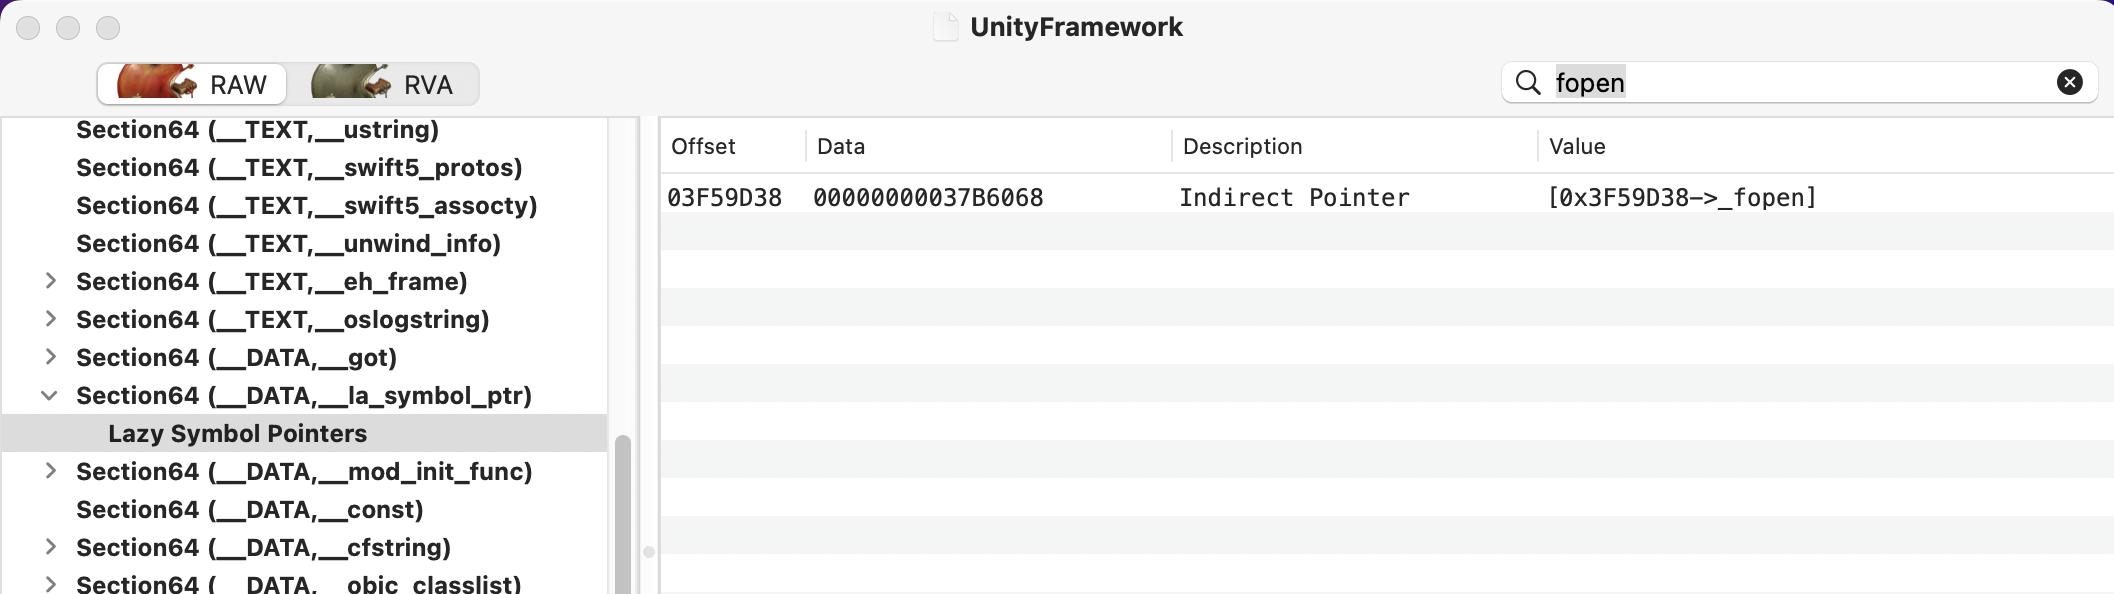Switch to RVA address mode

(383, 84)
